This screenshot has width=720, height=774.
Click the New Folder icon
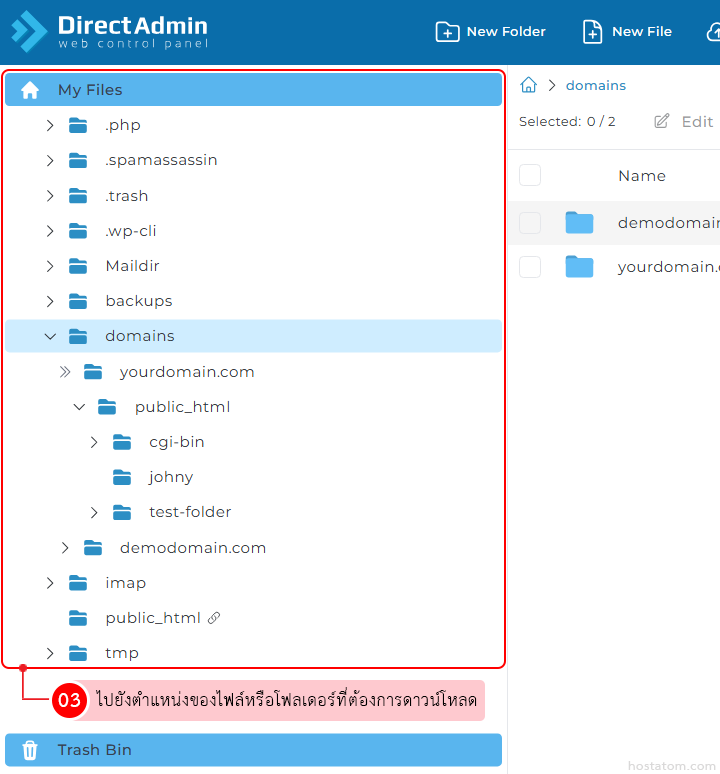tap(447, 32)
